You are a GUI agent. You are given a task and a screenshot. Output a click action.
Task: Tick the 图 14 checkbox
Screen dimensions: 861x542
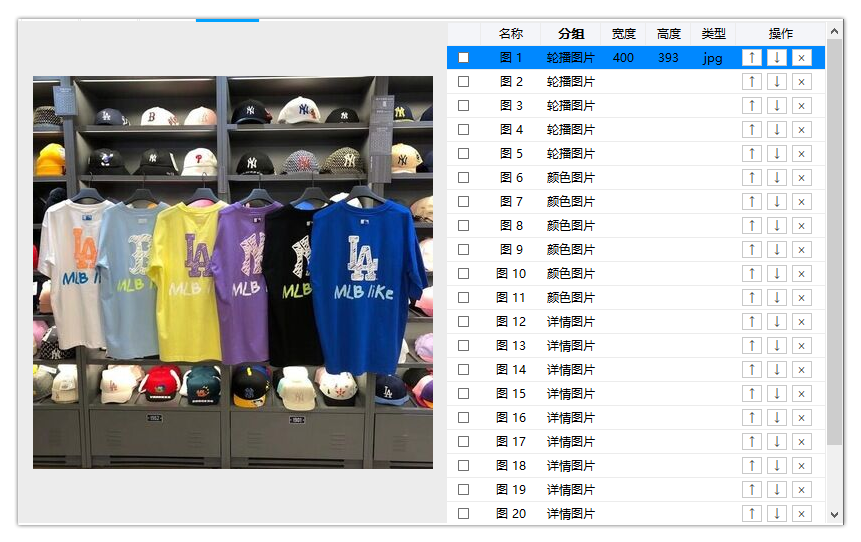463,370
